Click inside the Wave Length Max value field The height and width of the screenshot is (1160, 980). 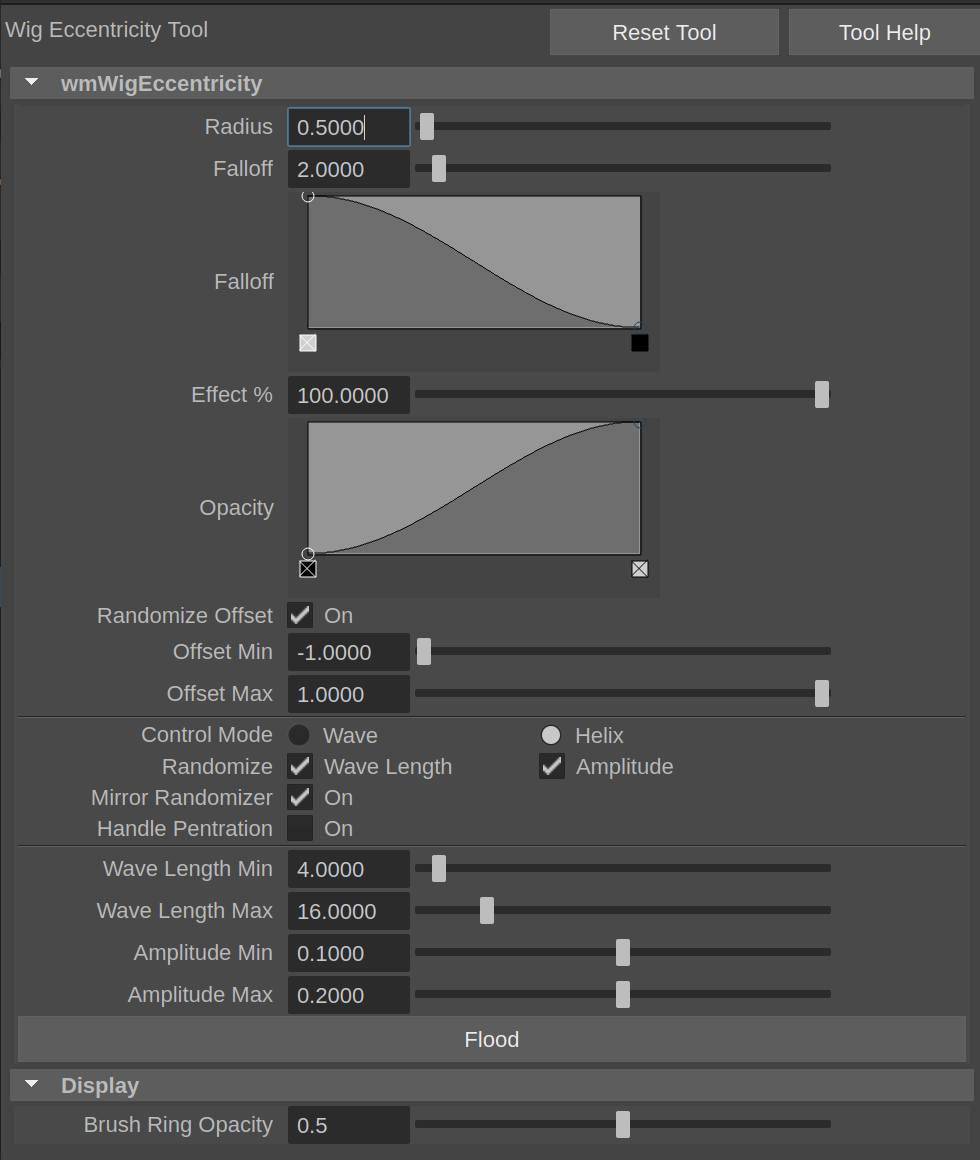348,911
